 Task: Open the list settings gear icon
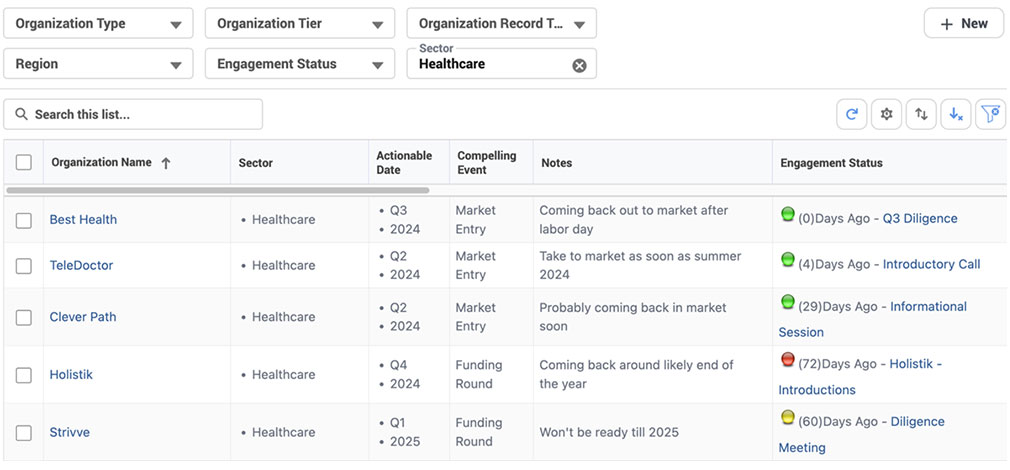coord(886,115)
